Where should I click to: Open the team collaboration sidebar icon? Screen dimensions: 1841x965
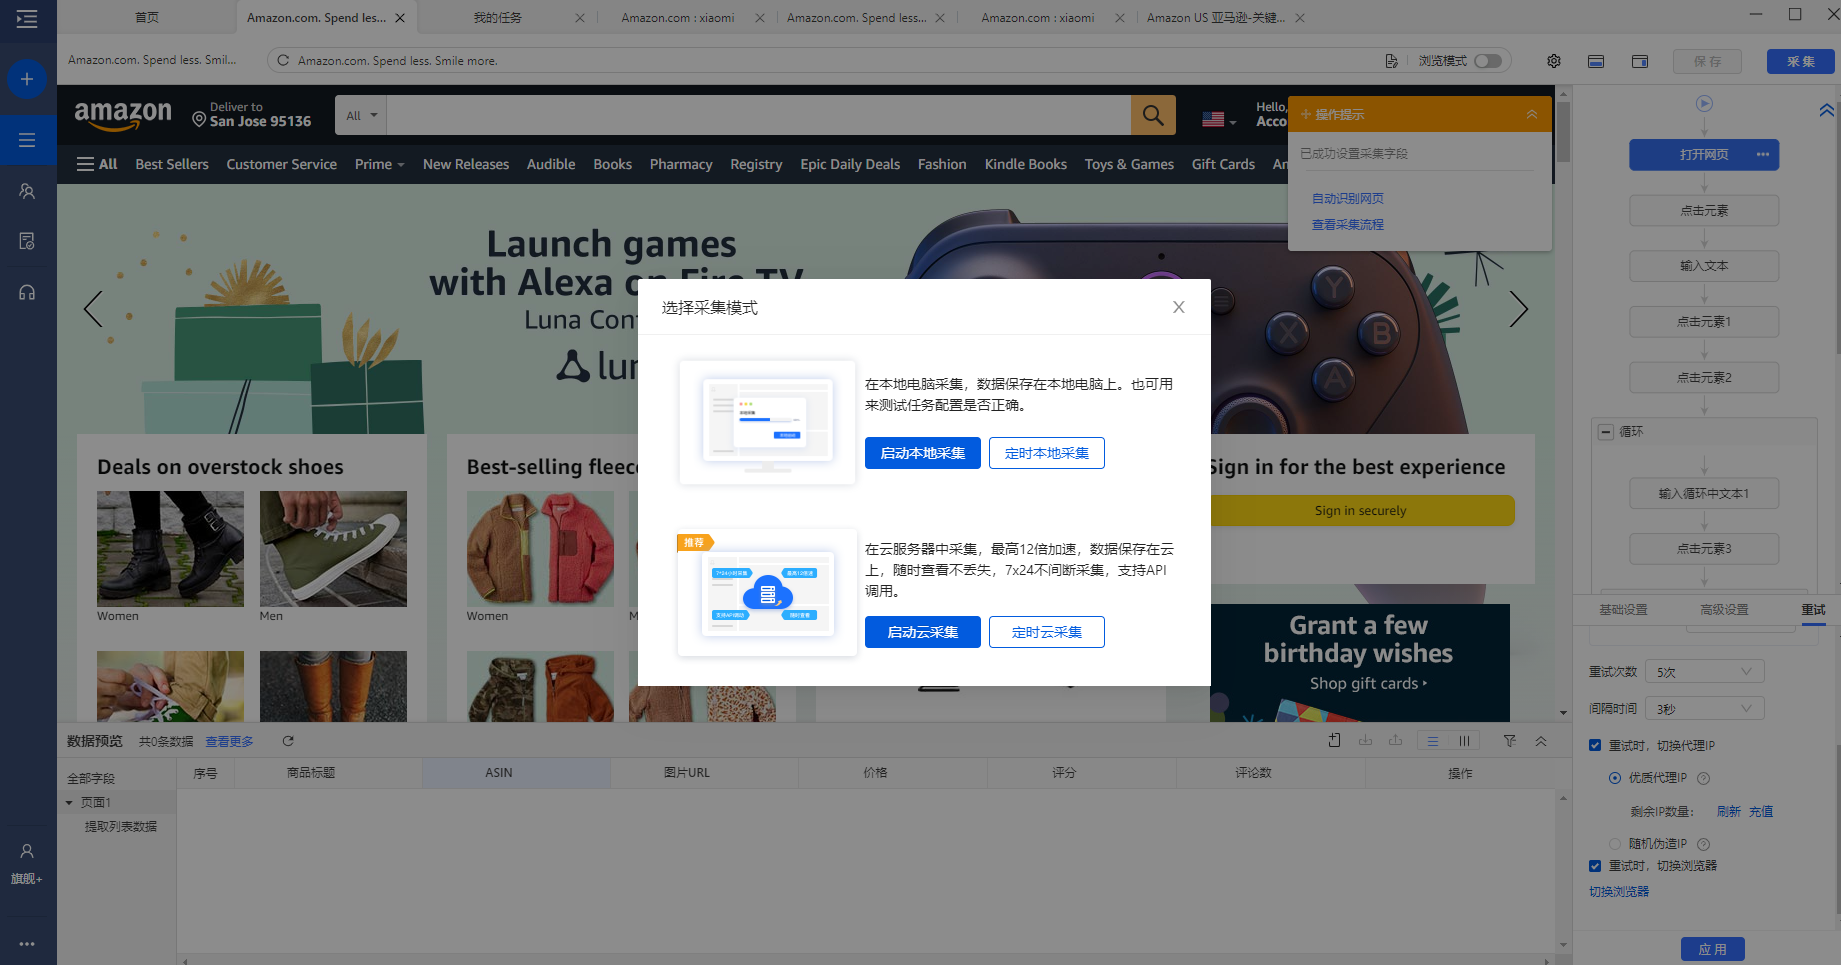27,191
